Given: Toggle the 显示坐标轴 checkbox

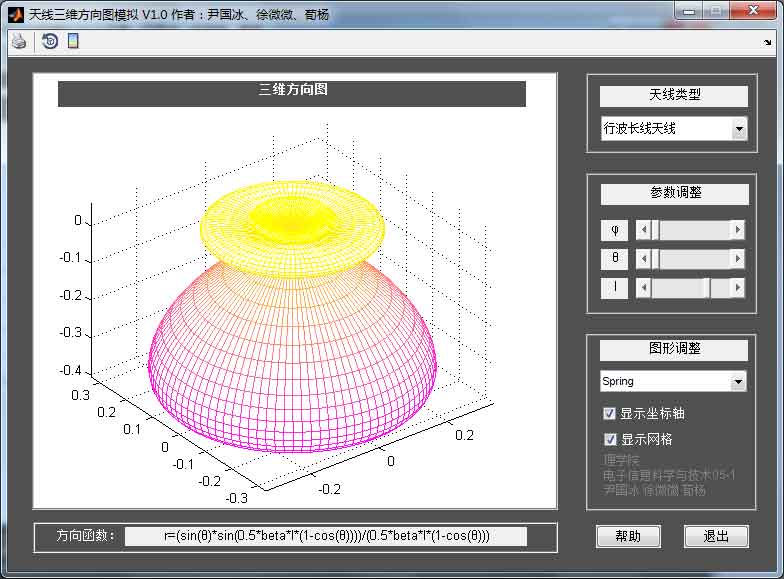Looking at the screenshot, I should tap(610, 414).
